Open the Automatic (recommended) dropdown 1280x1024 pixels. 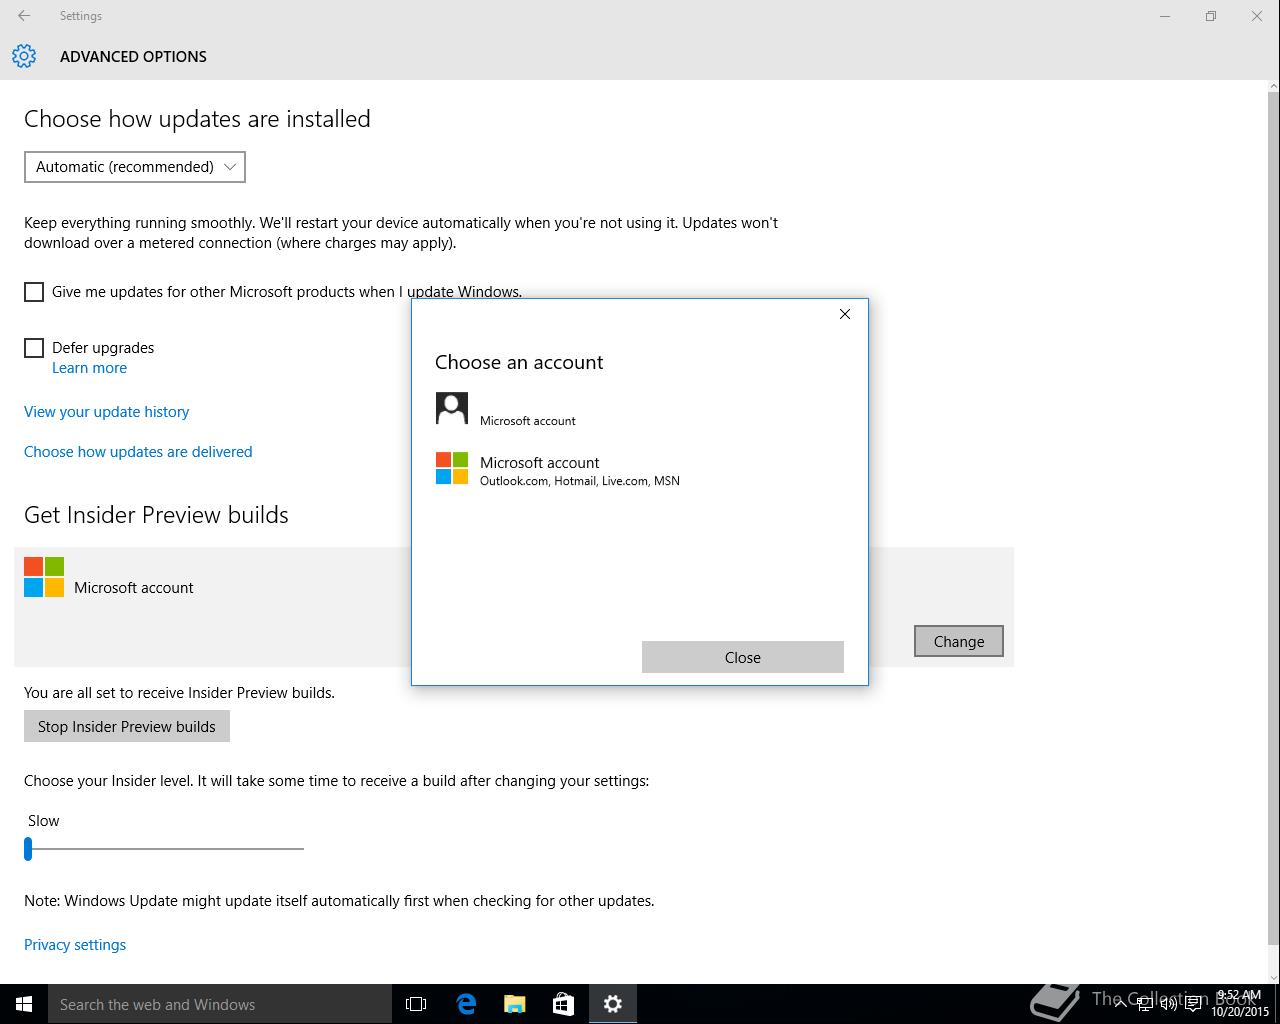point(135,167)
